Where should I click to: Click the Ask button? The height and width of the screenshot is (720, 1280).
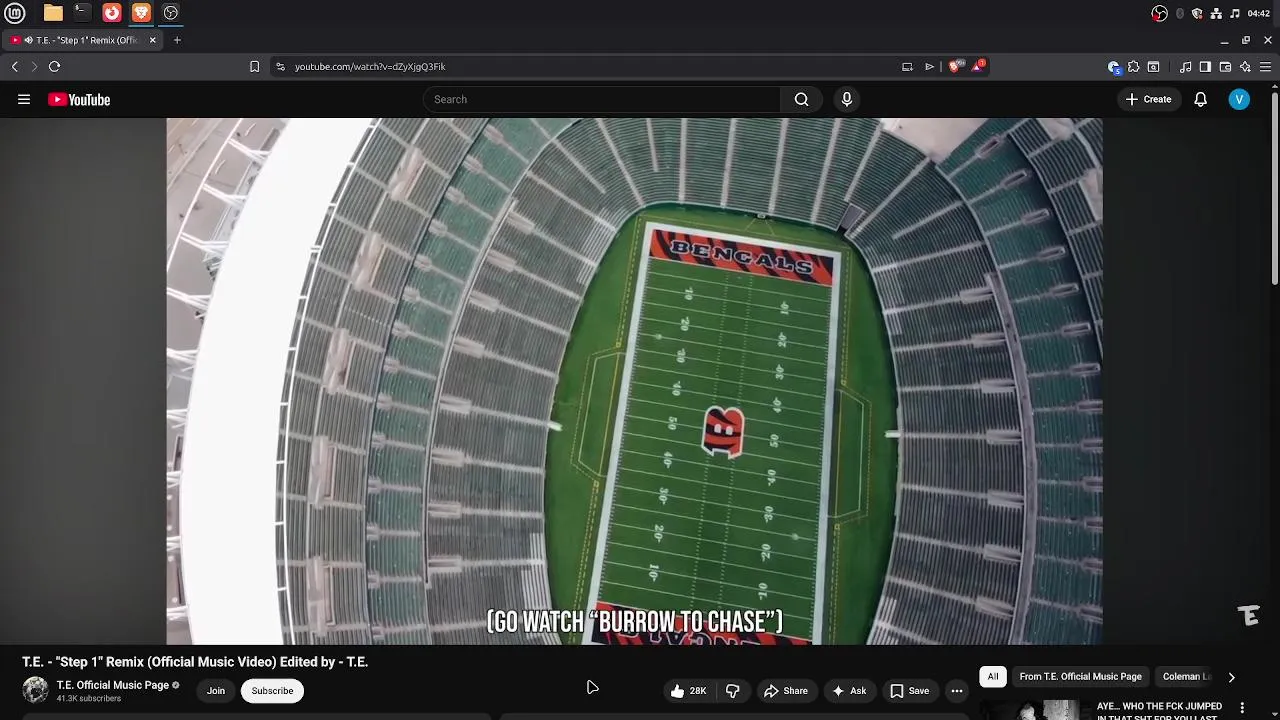849,691
